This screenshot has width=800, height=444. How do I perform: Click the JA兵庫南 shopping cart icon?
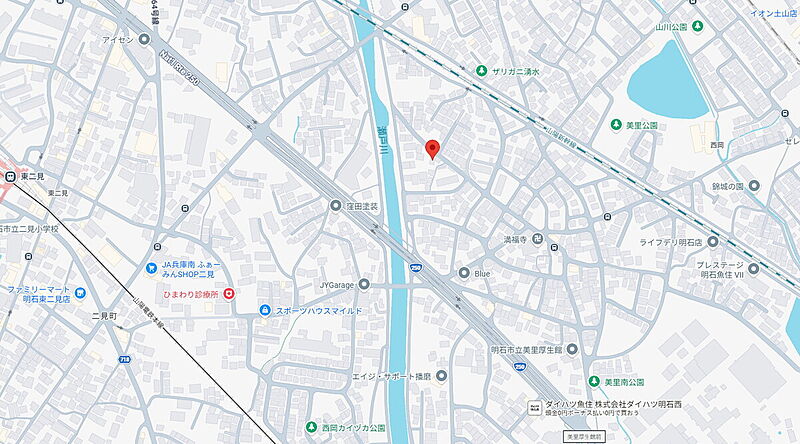point(151,267)
